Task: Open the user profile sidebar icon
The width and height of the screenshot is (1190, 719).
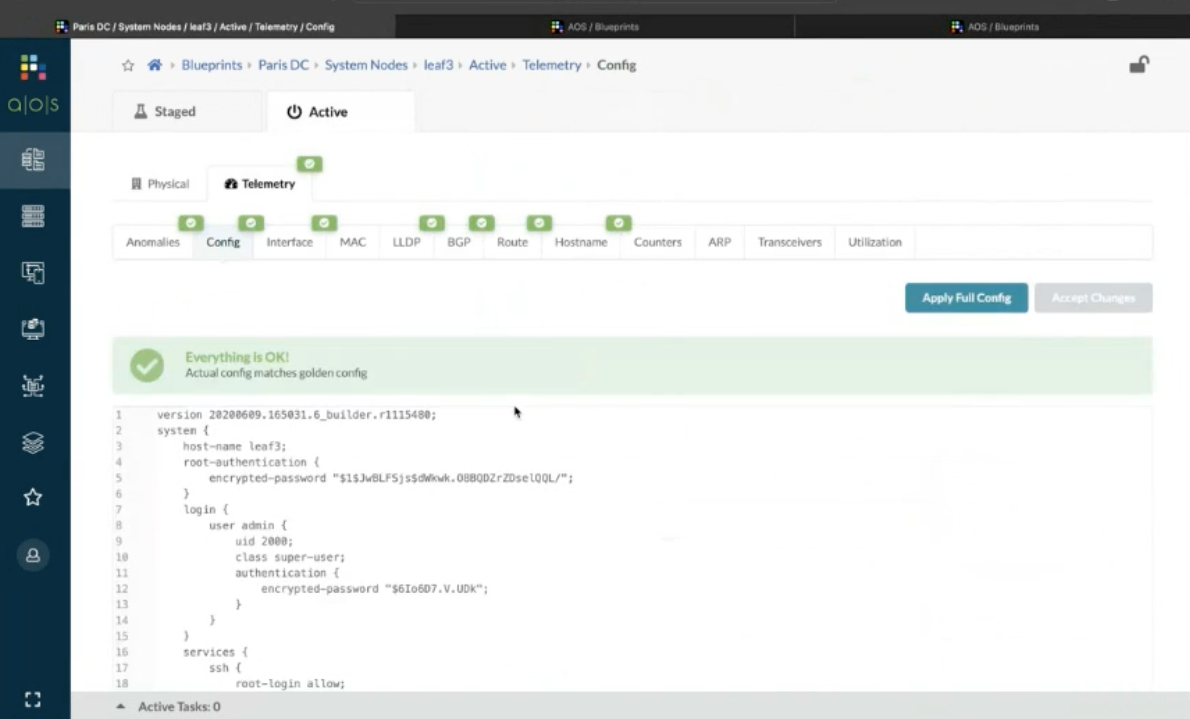Action: (33, 555)
